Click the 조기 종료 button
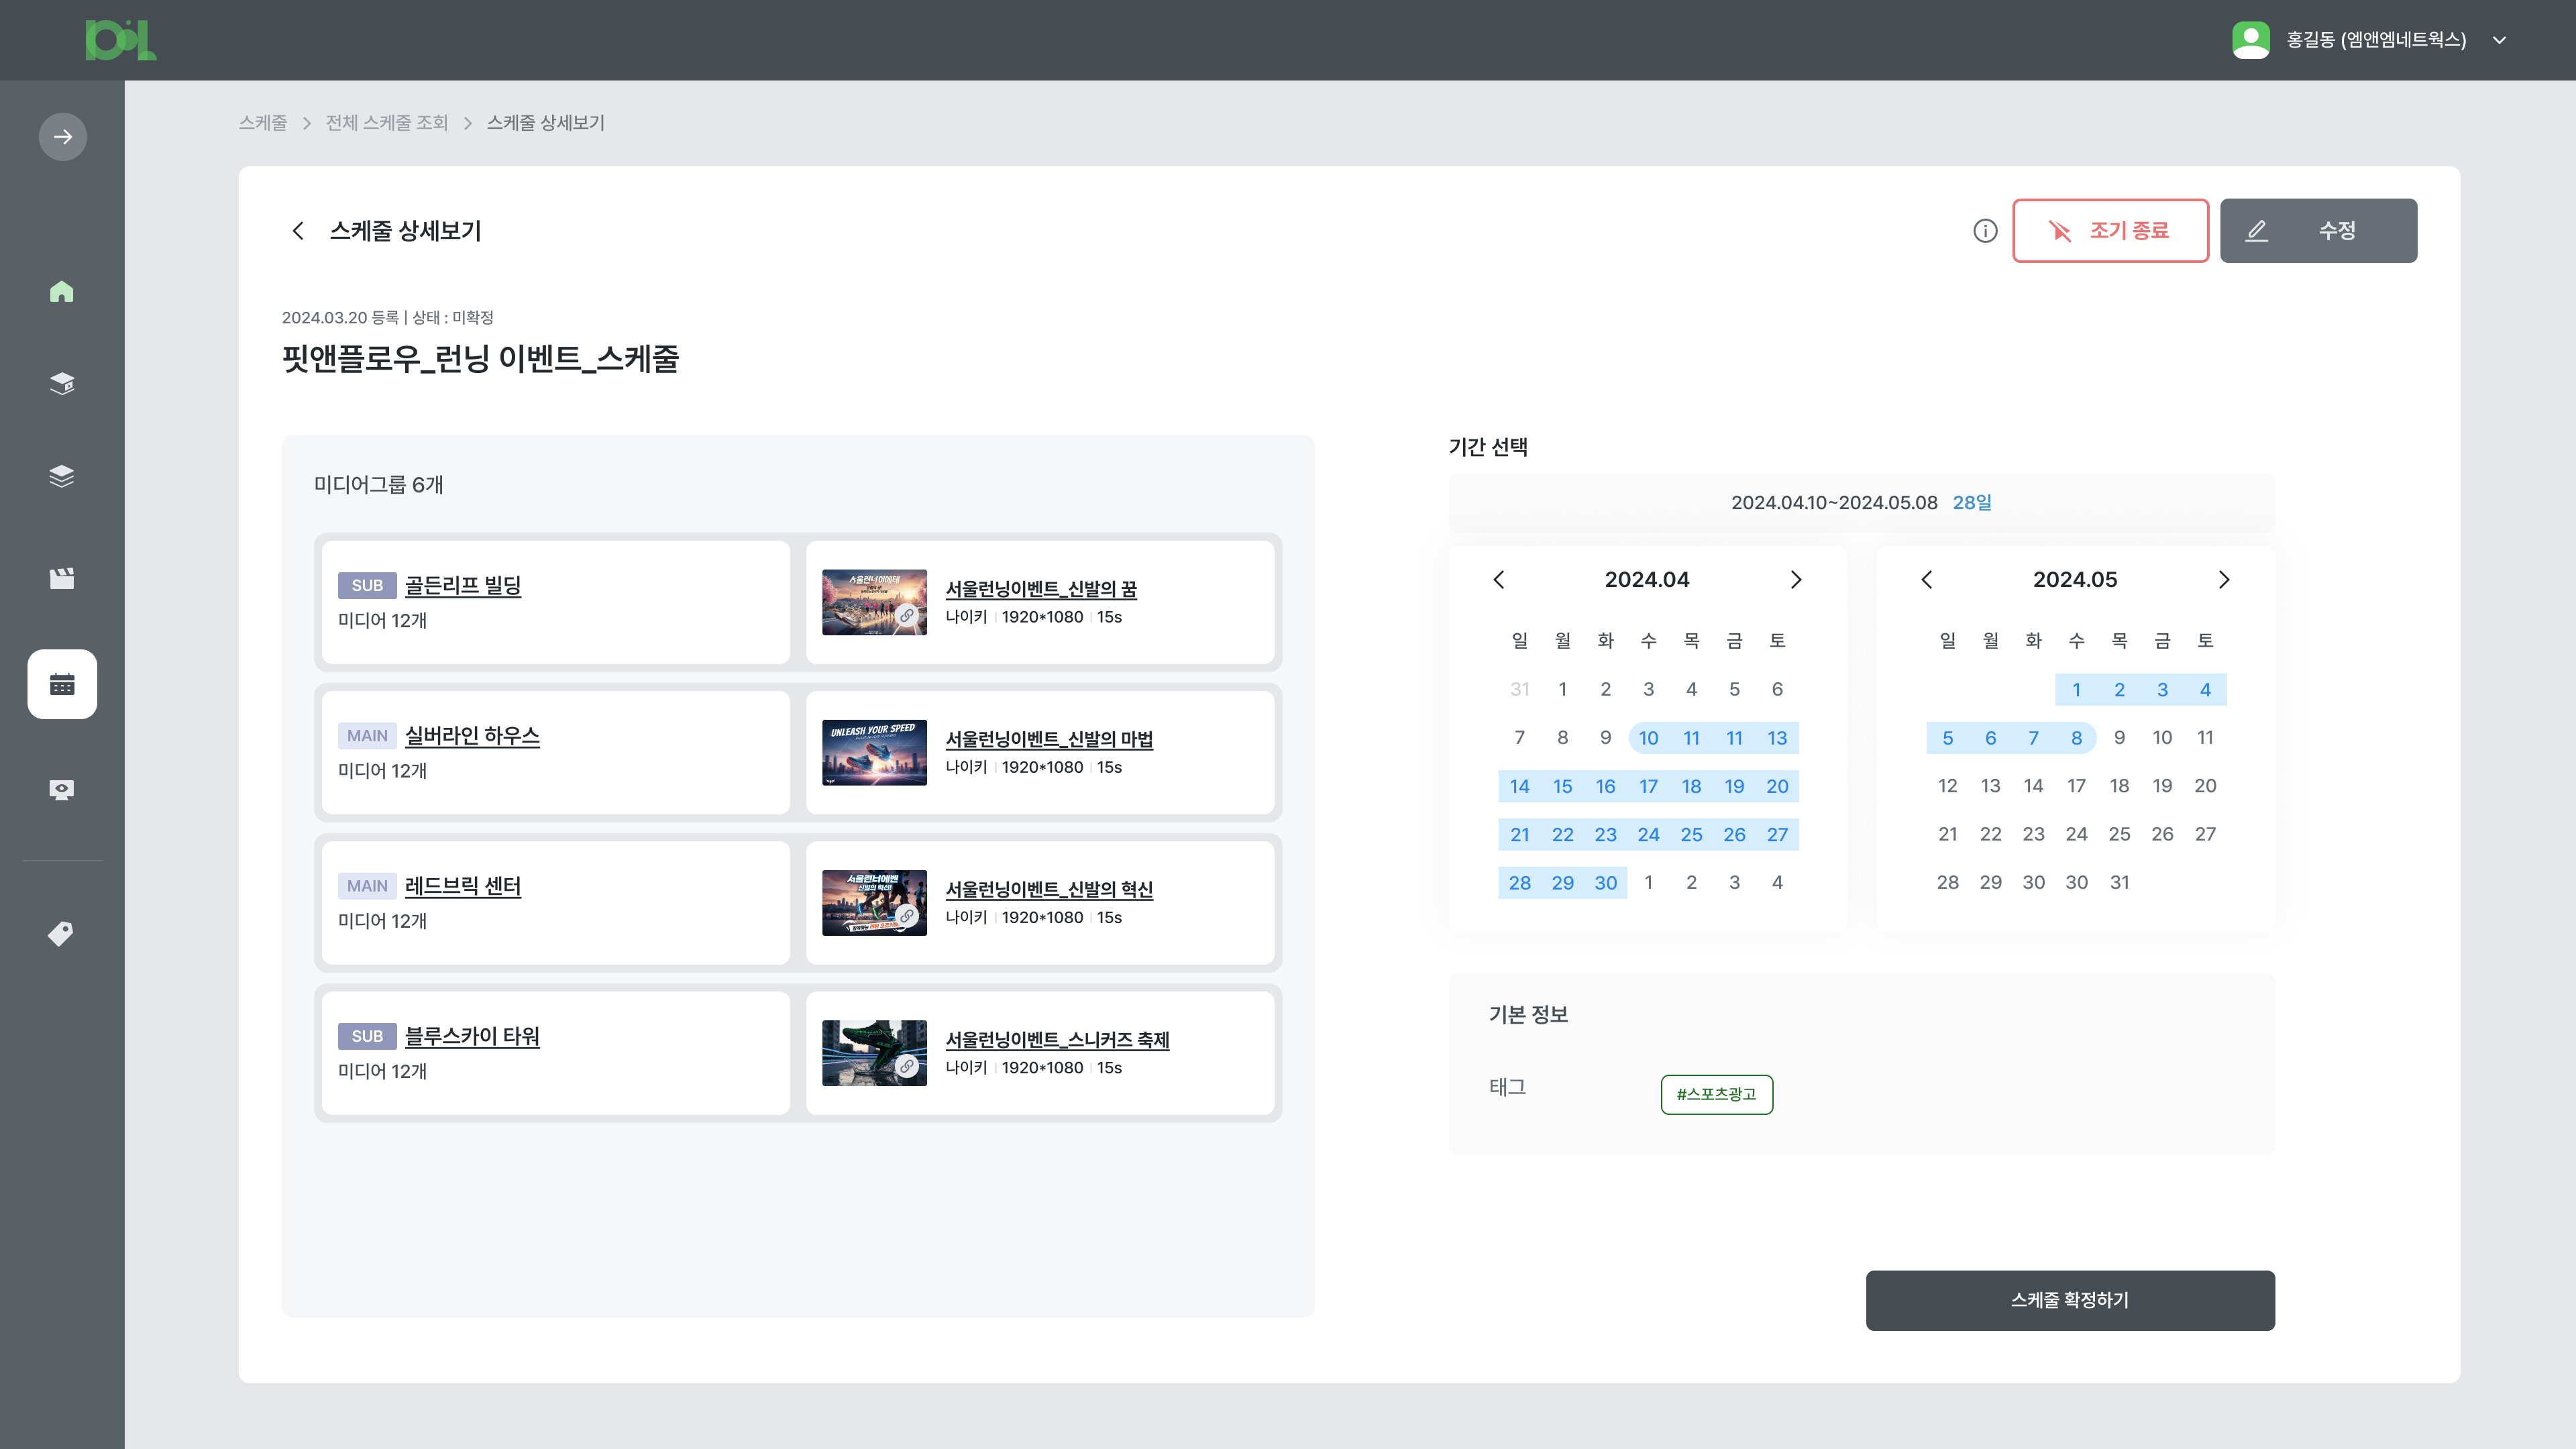Image resolution: width=2576 pixels, height=1449 pixels. (2110, 231)
